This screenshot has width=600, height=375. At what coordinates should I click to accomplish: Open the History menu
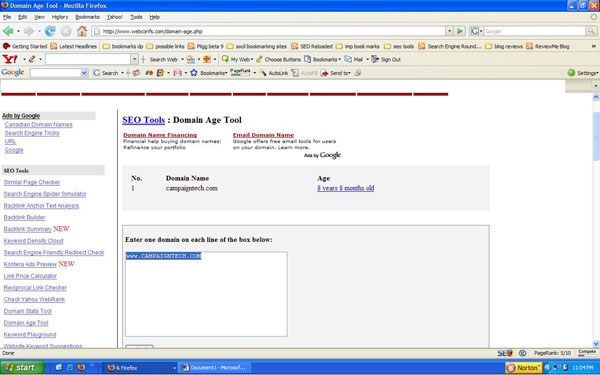[60, 17]
